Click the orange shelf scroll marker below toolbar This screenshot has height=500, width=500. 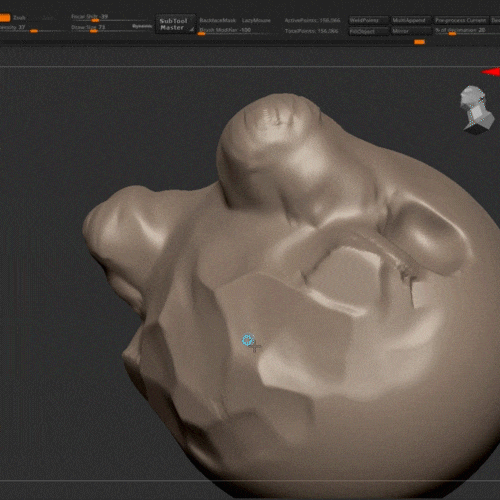(419, 42)
